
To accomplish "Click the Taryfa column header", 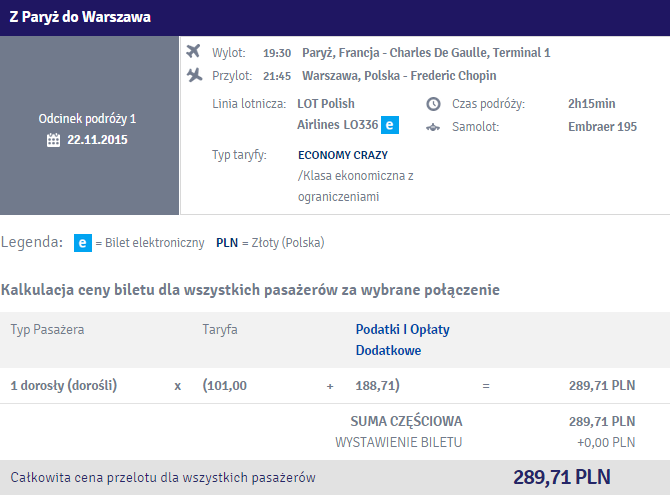I will [220, 330].
